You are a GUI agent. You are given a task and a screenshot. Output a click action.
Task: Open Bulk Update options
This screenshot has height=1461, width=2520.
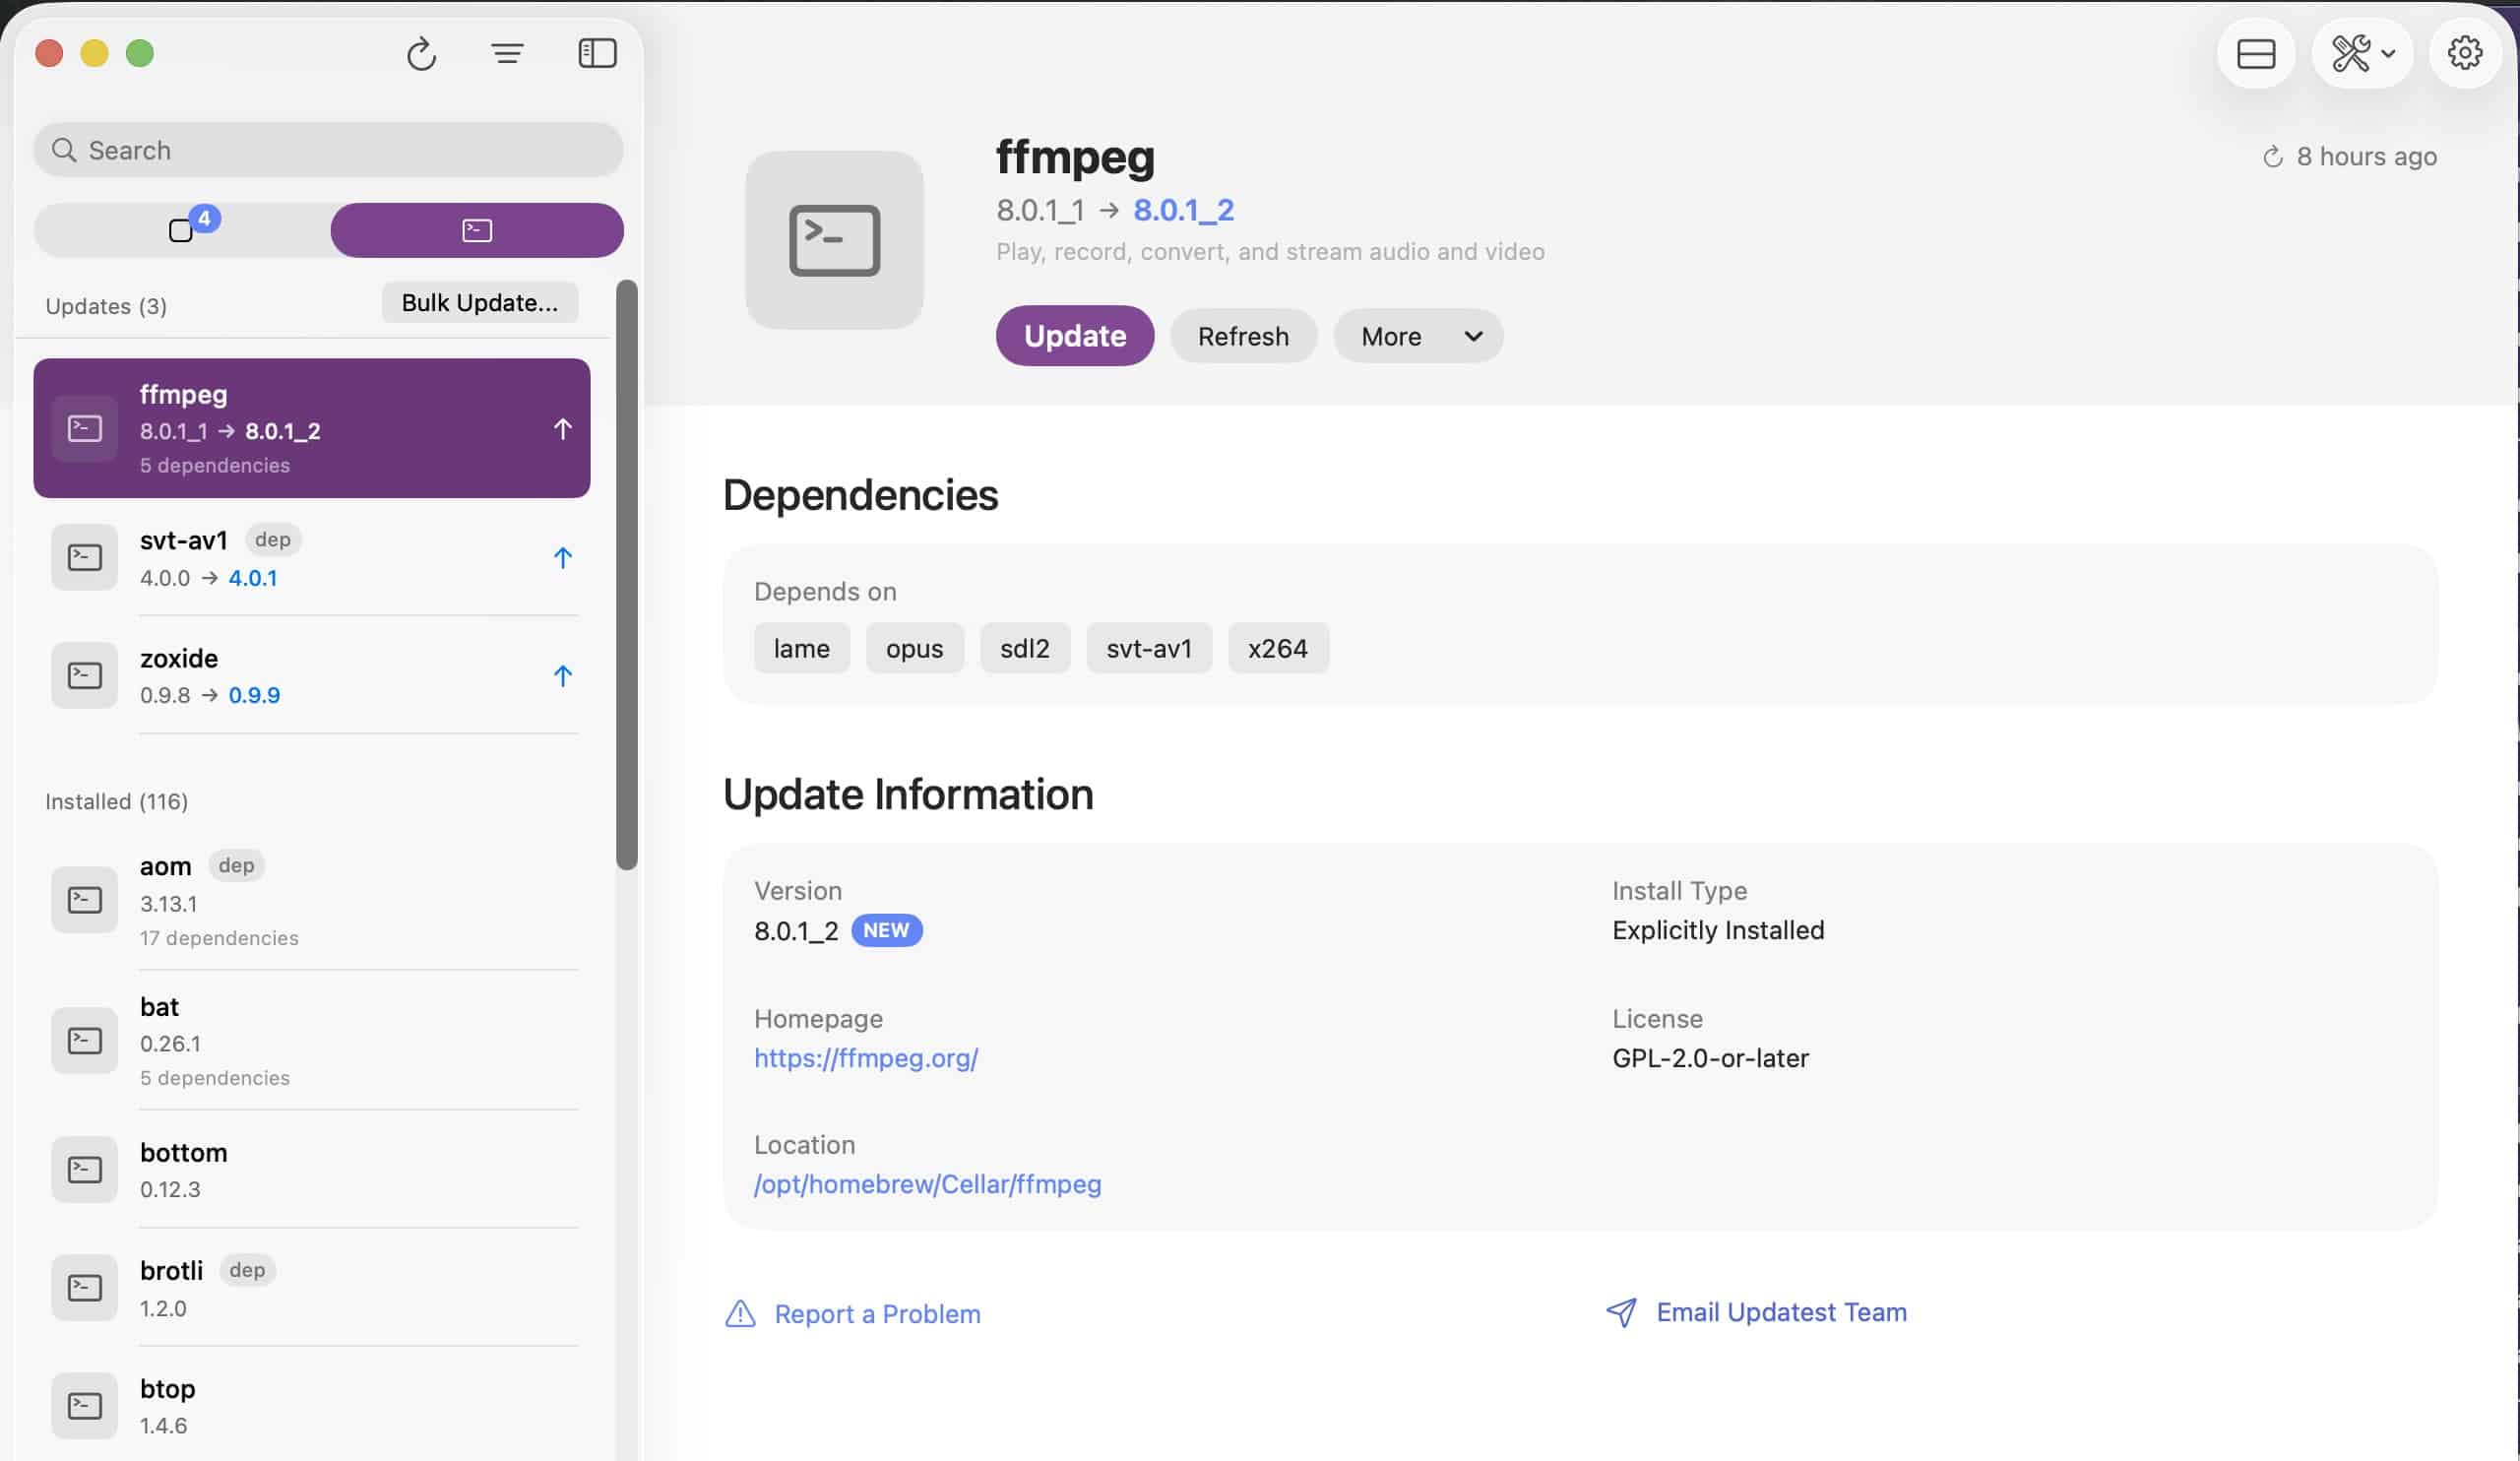pos(479,303)
